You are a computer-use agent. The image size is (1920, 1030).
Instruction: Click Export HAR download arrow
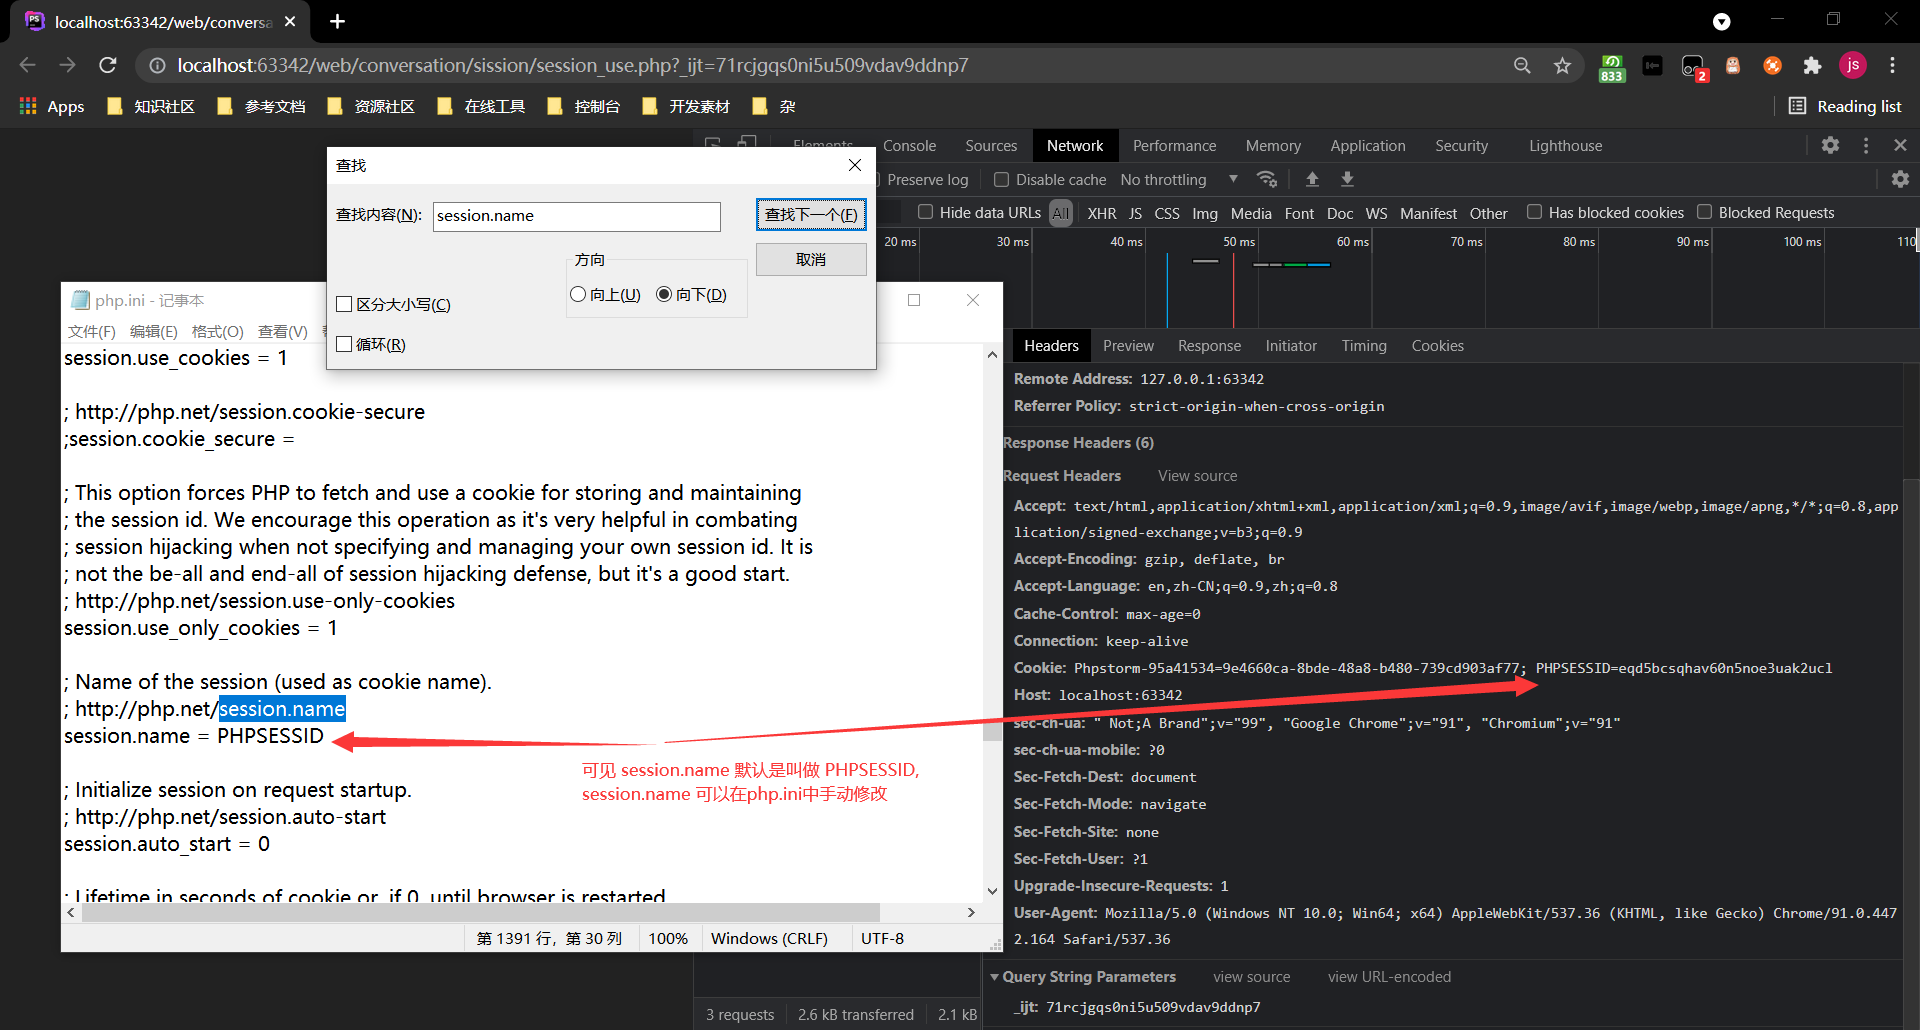click(x=1347, y=179)
